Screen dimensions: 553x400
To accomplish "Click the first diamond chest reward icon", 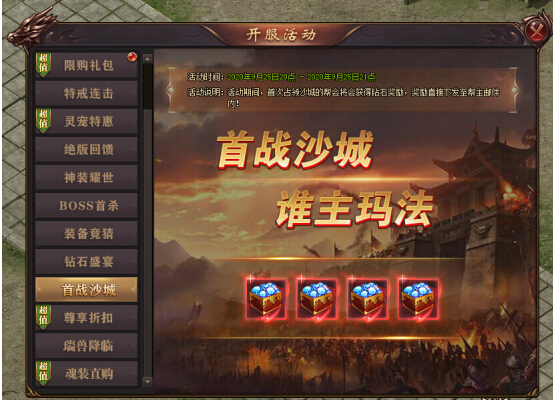I will [x=266, y=299].
